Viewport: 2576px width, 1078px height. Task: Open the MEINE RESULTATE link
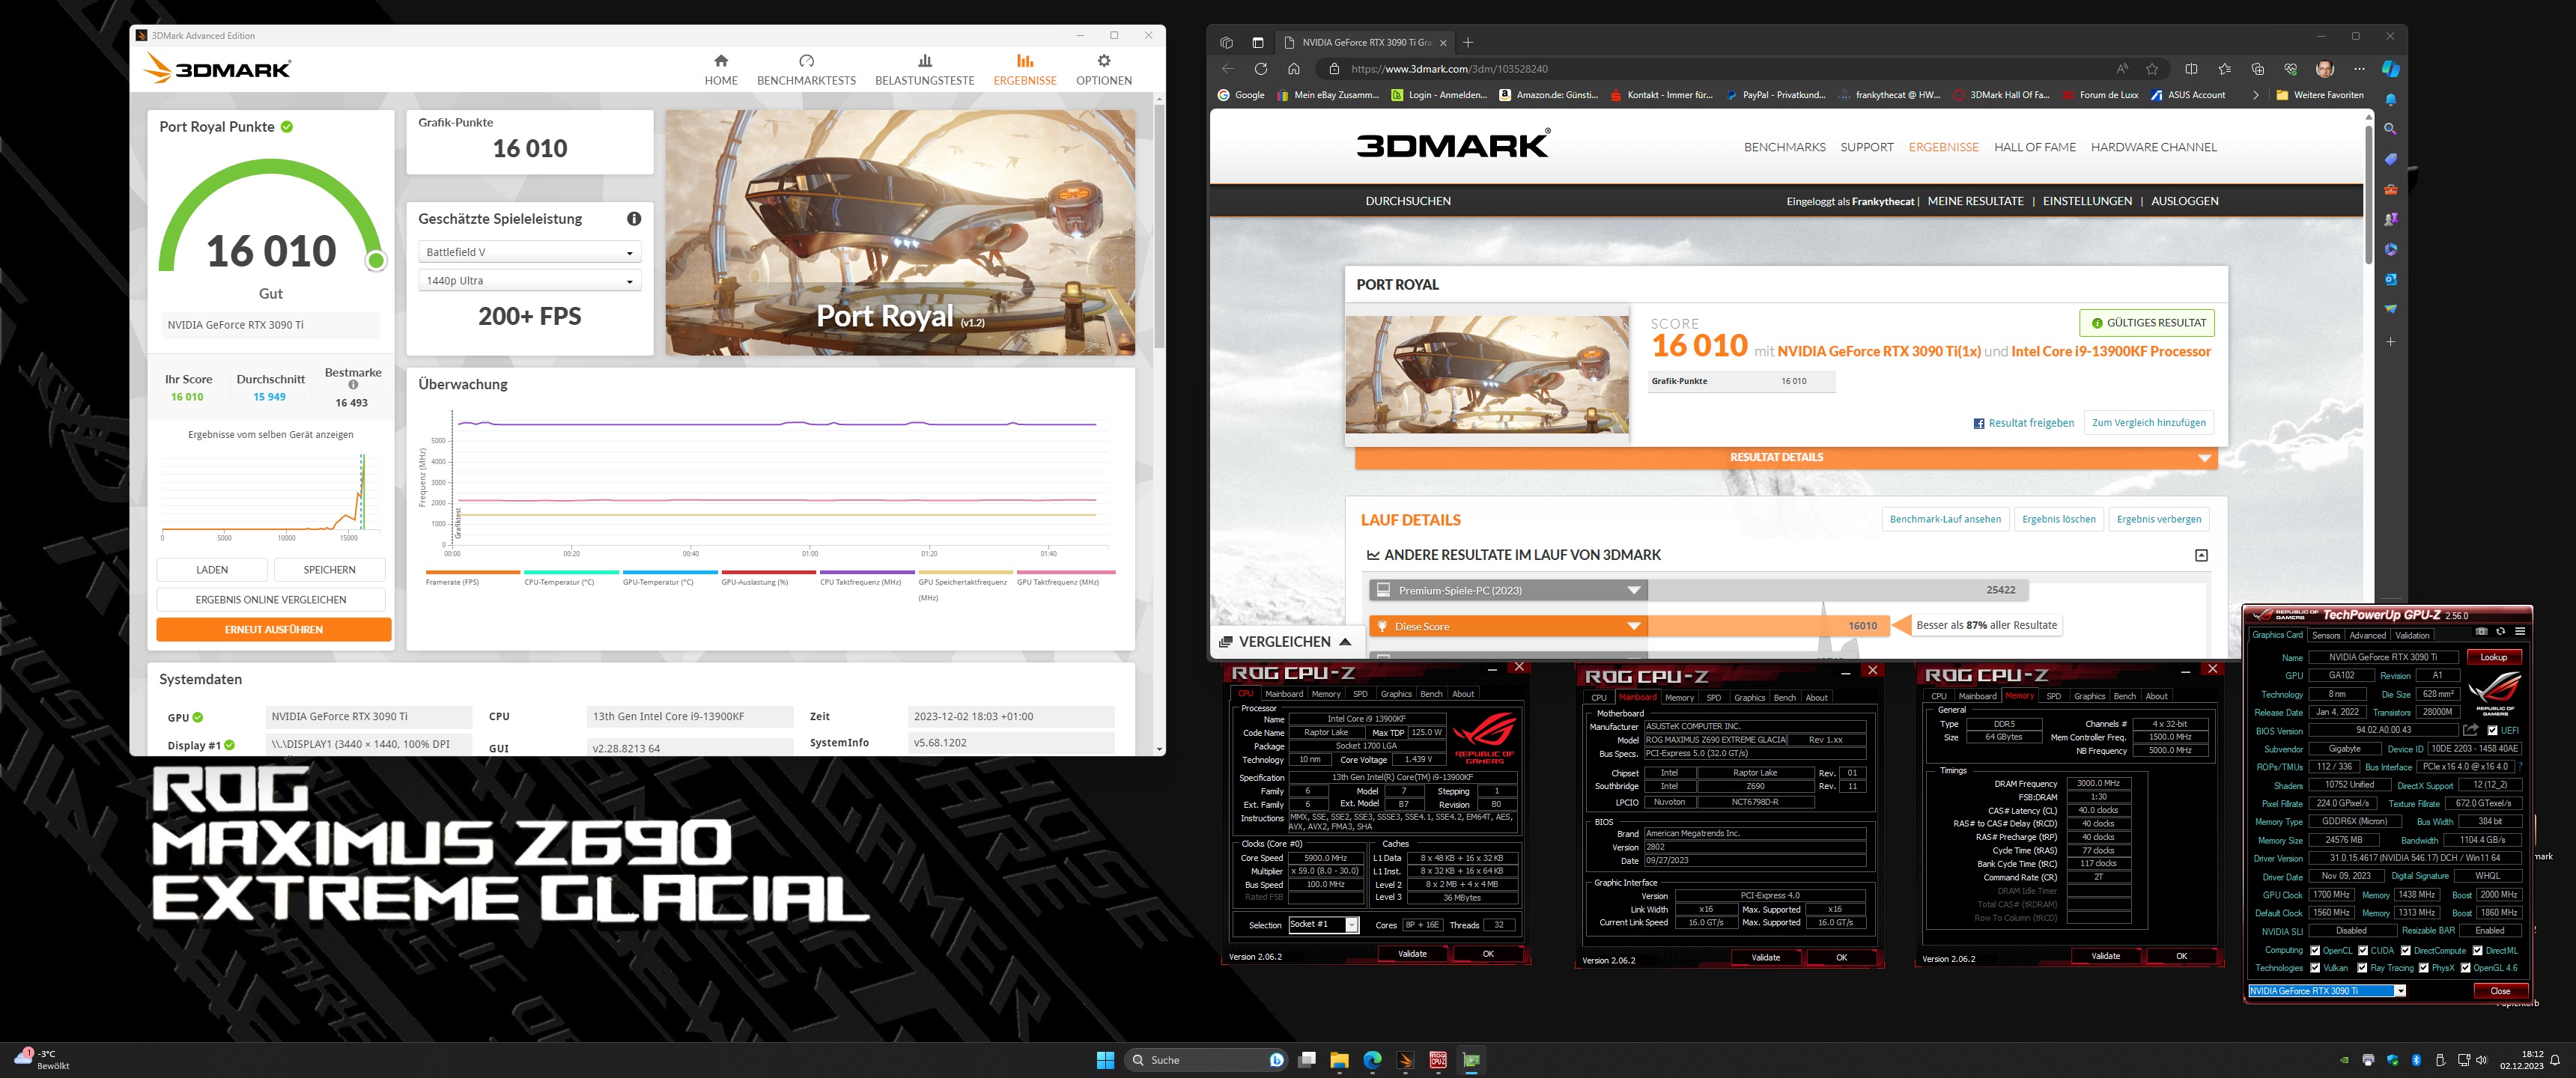point(1975,201)
